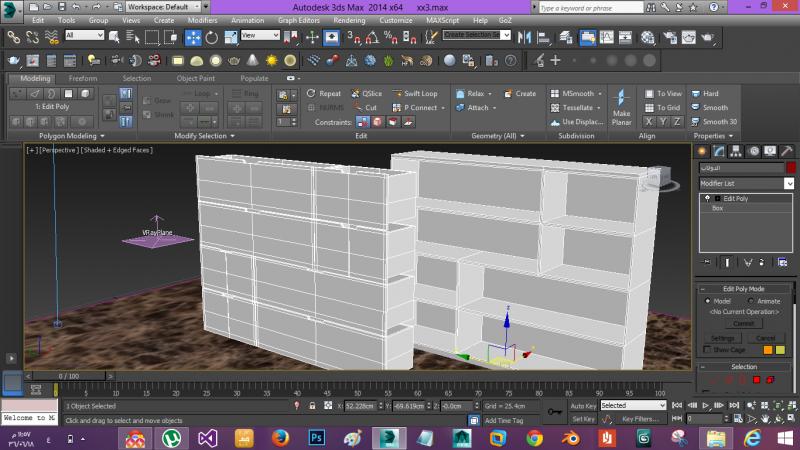800x450 pixels.
Task: Open Photoshop from the Windows taskbar
Action: click(317, 437)
